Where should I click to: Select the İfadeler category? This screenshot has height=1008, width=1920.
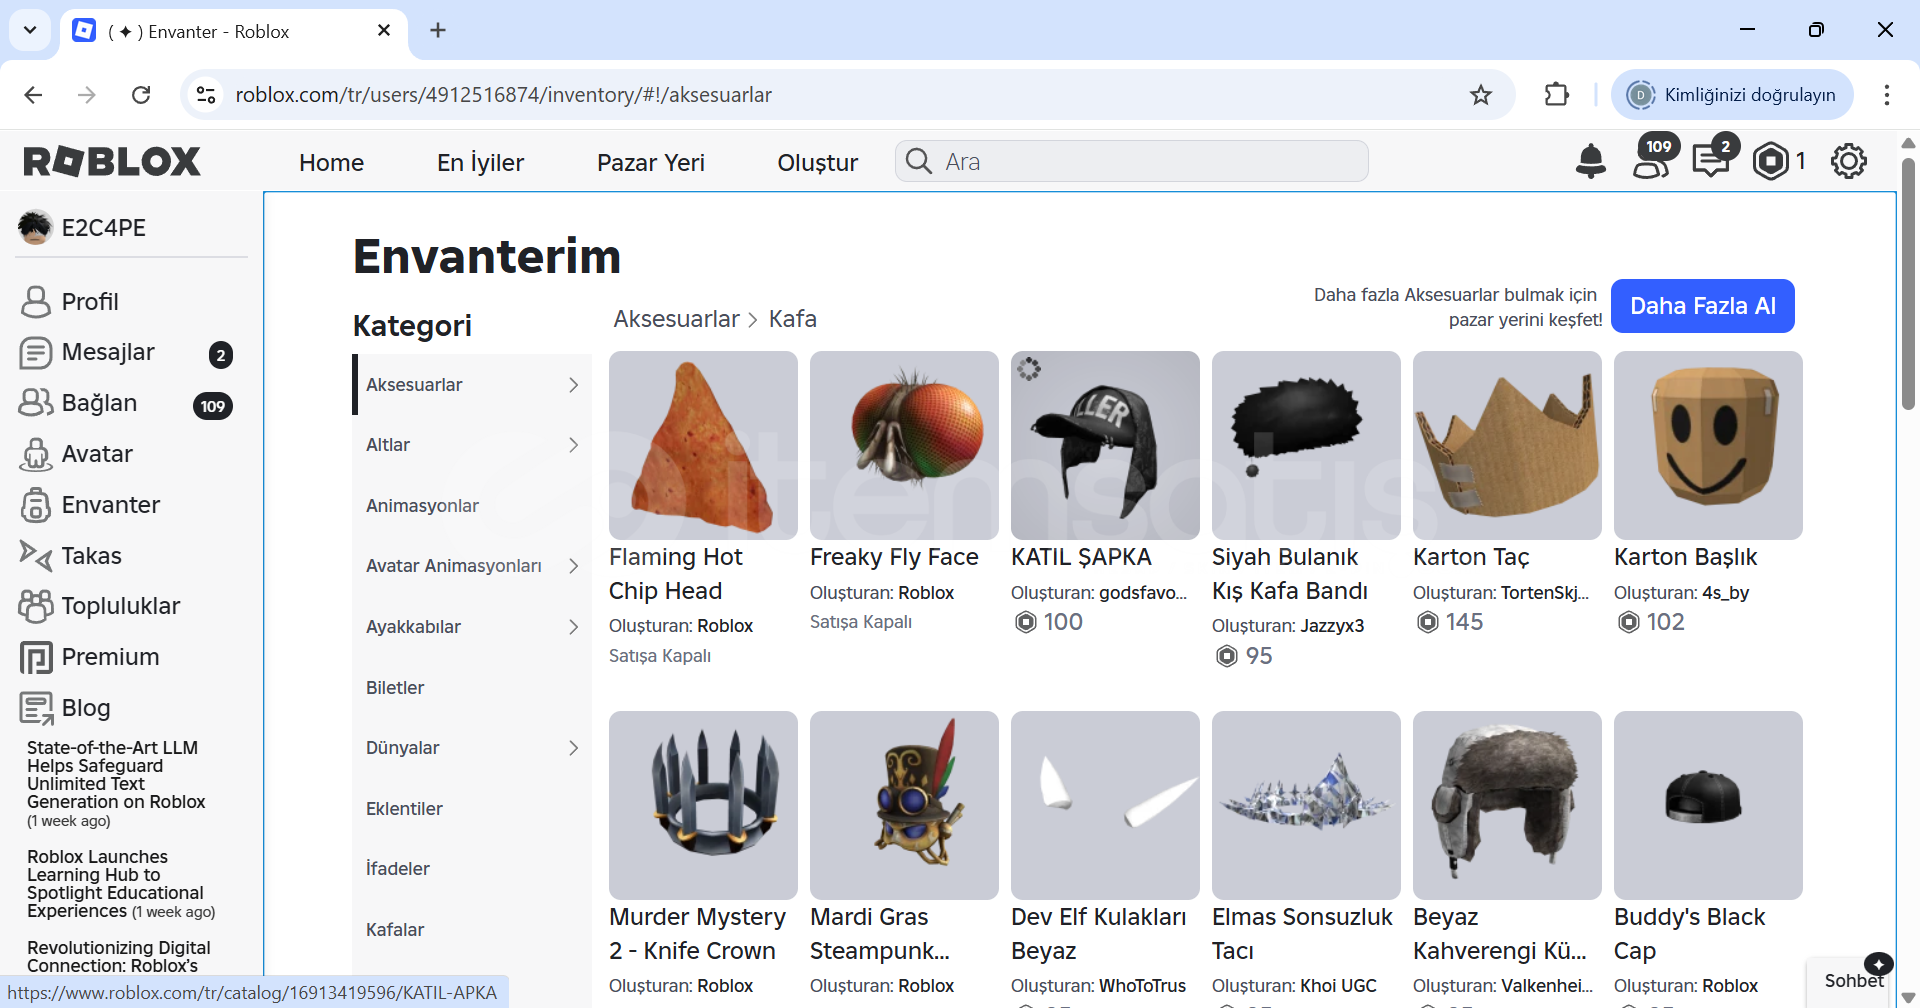click(x=398, y=869)
